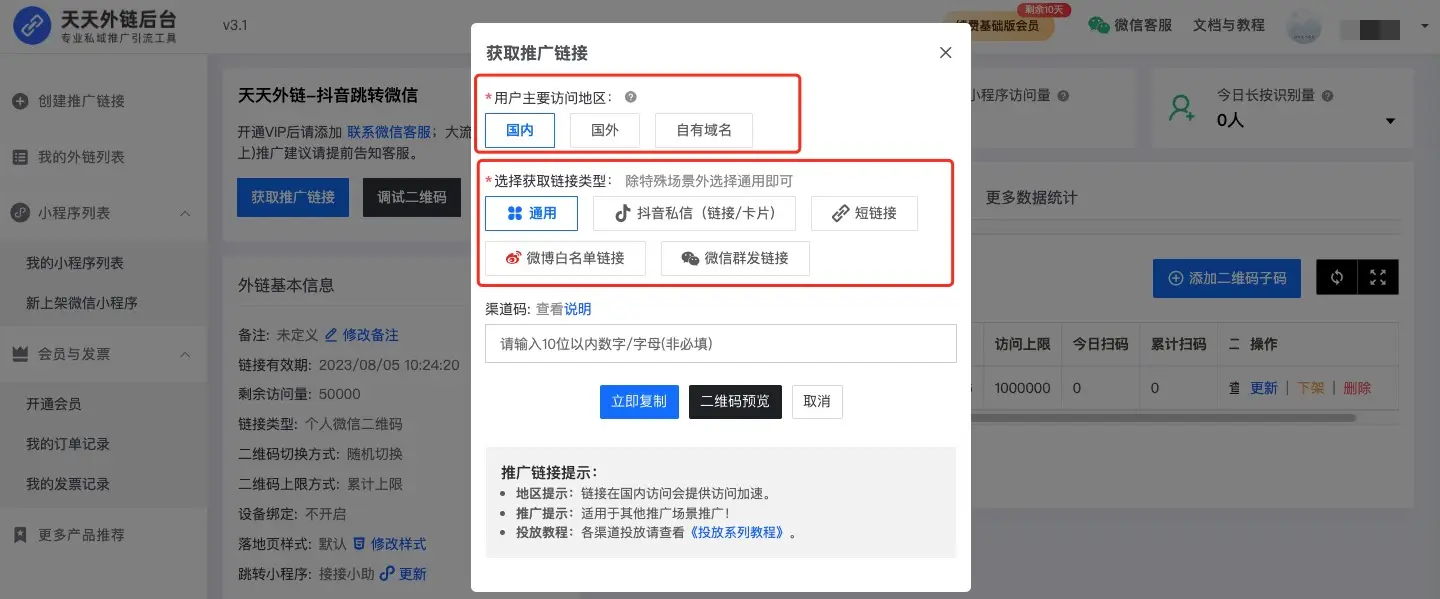Image resolution: width=1440 pixels, height=599 pixels.
Task: Click the 删除 link in the table row
Action: (x=1357, y=388)
